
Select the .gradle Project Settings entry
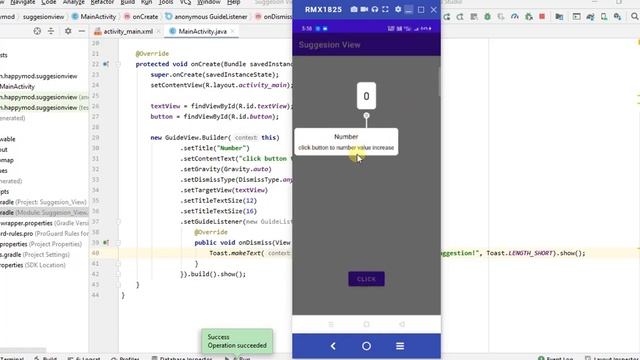point(35,255)
